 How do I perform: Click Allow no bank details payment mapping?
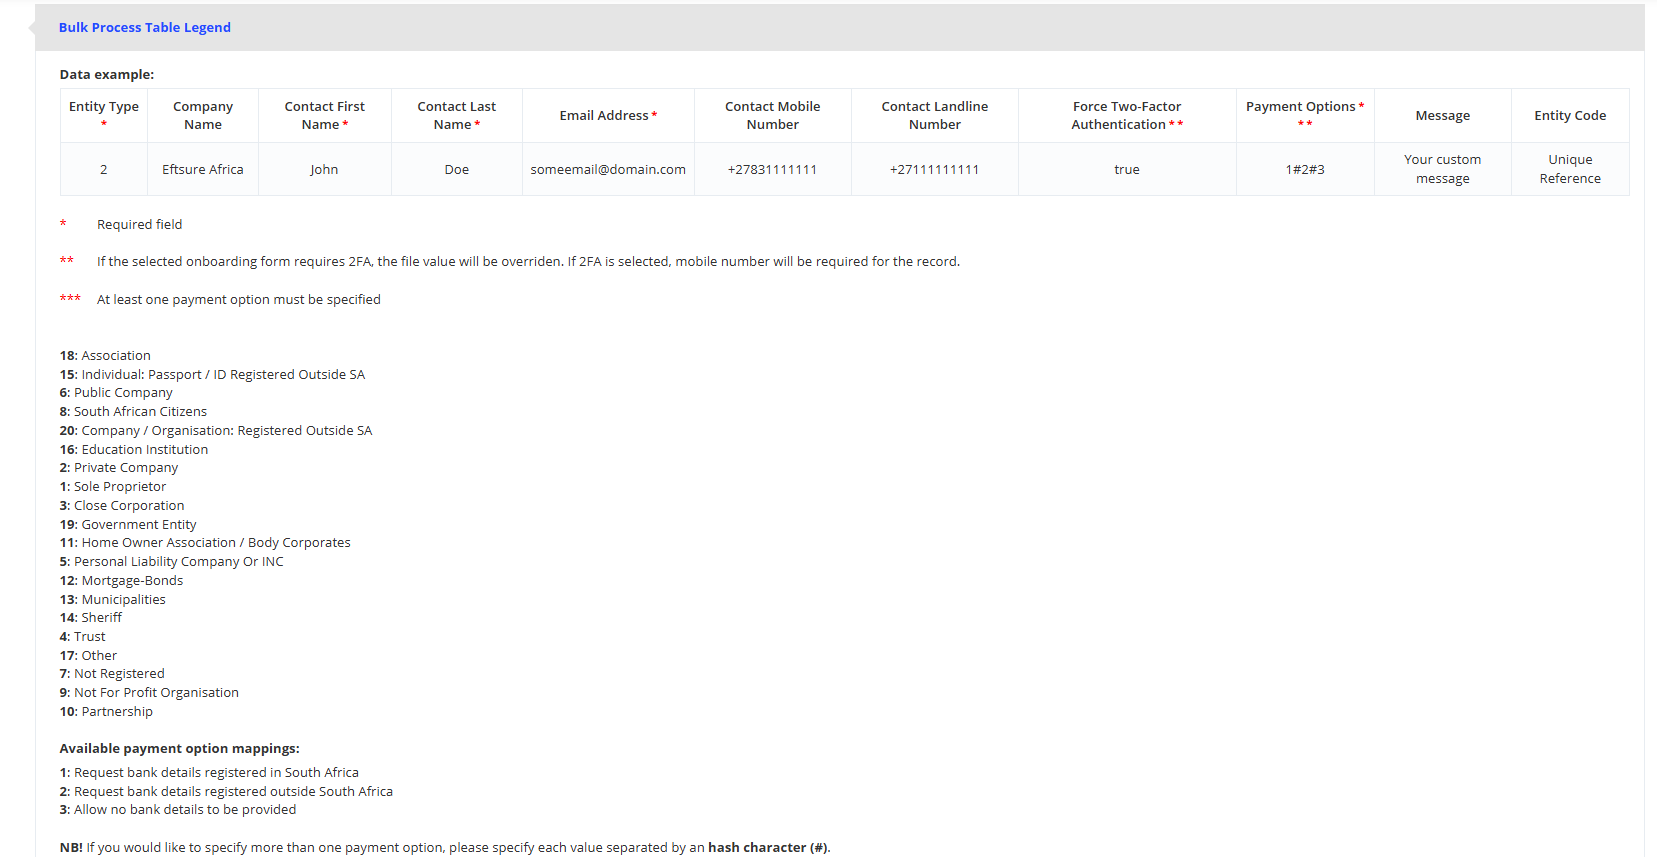tap(178, 810)
